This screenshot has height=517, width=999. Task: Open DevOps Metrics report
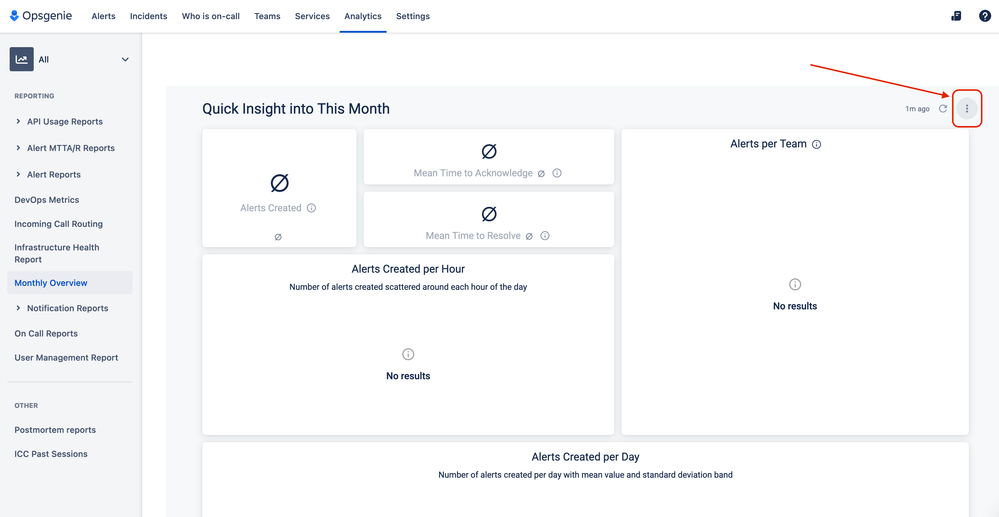point(47,200)
